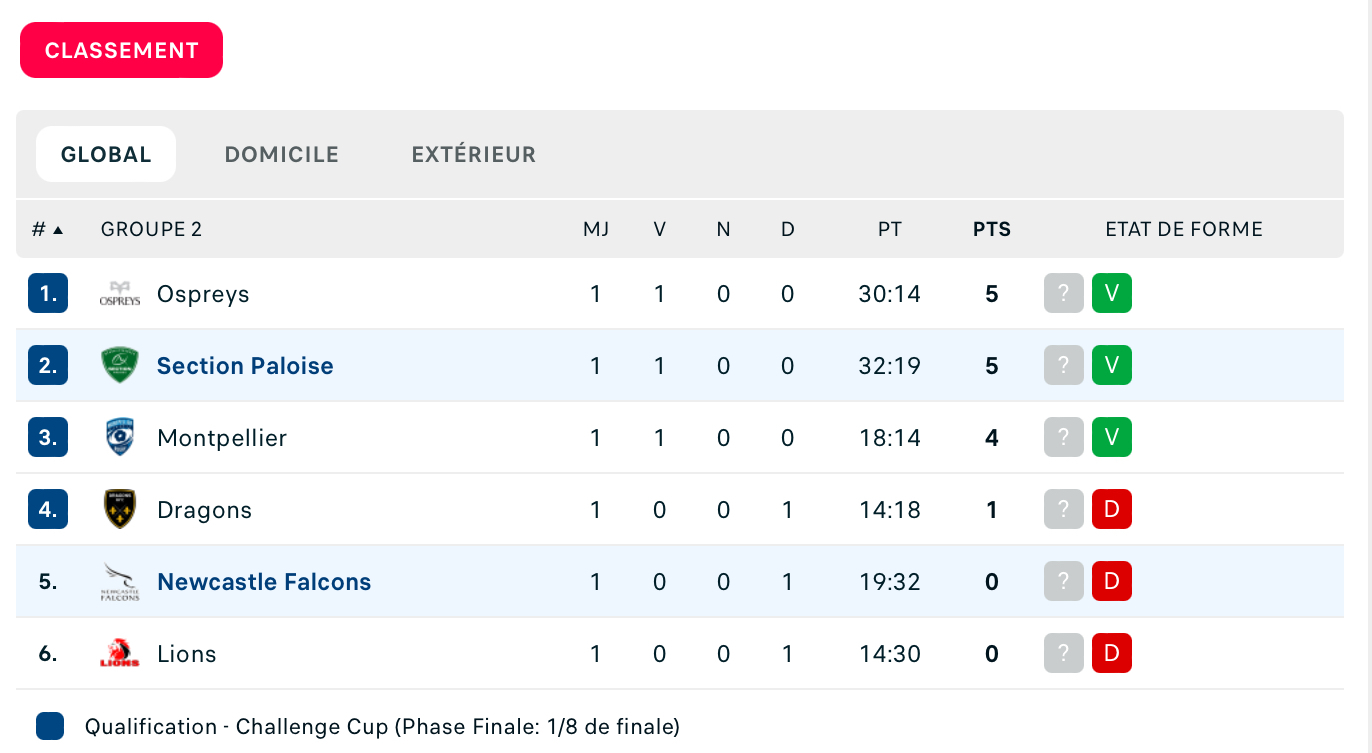Switch to the Domicile tab
The width and height of the screenshot is (1372, 753).
click(282, 154)
